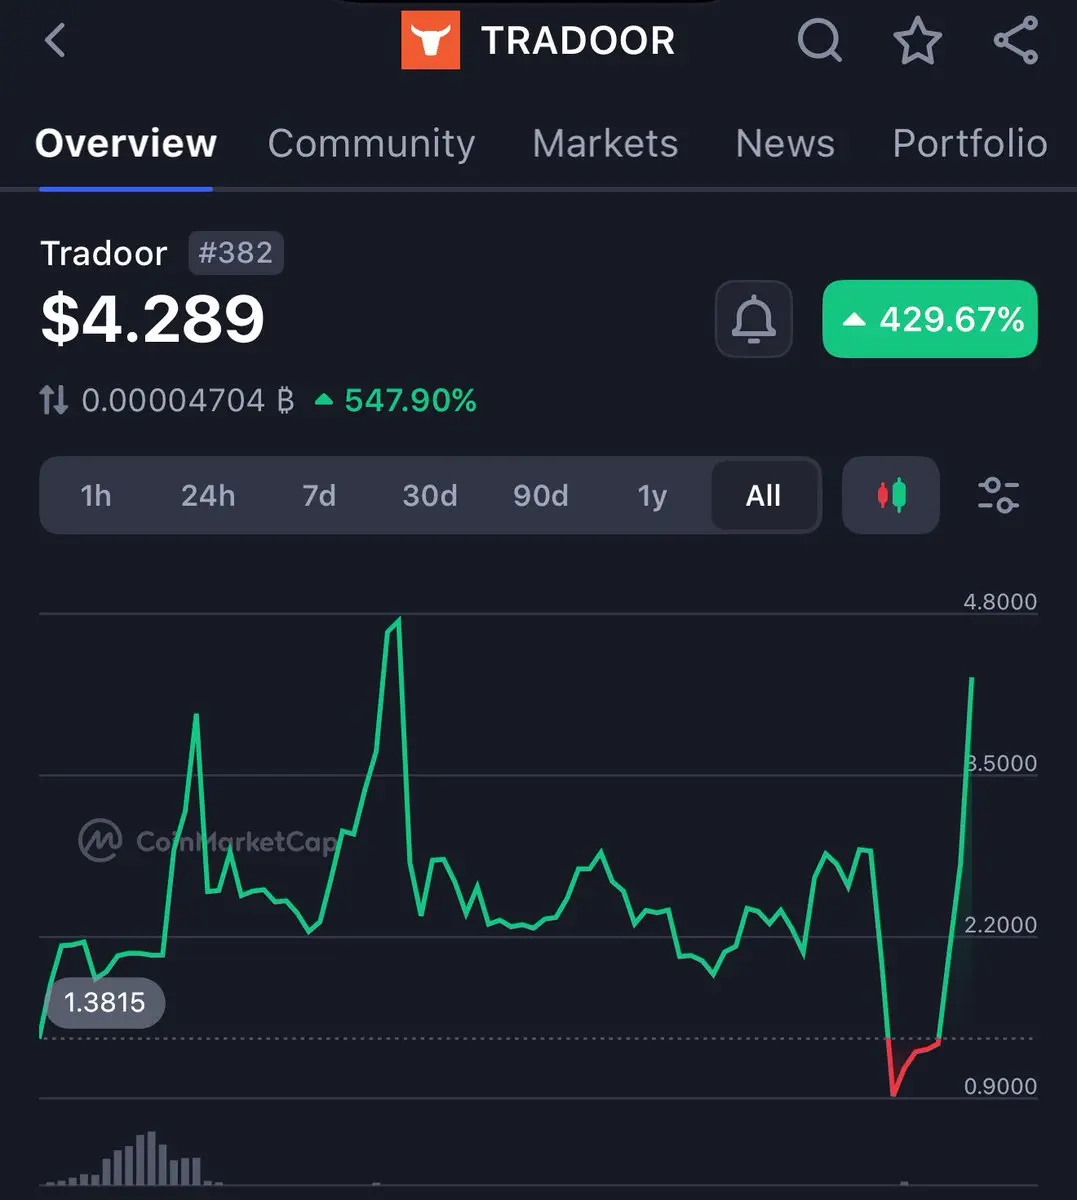Switch to candlestick chart view
The width and height of the screenshot is (1077, 1200).
[891, 495]
